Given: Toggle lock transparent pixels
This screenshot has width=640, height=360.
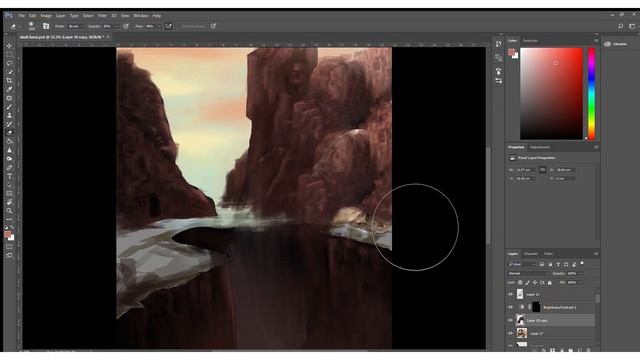Looking at the screenshot, I should 520,282.
